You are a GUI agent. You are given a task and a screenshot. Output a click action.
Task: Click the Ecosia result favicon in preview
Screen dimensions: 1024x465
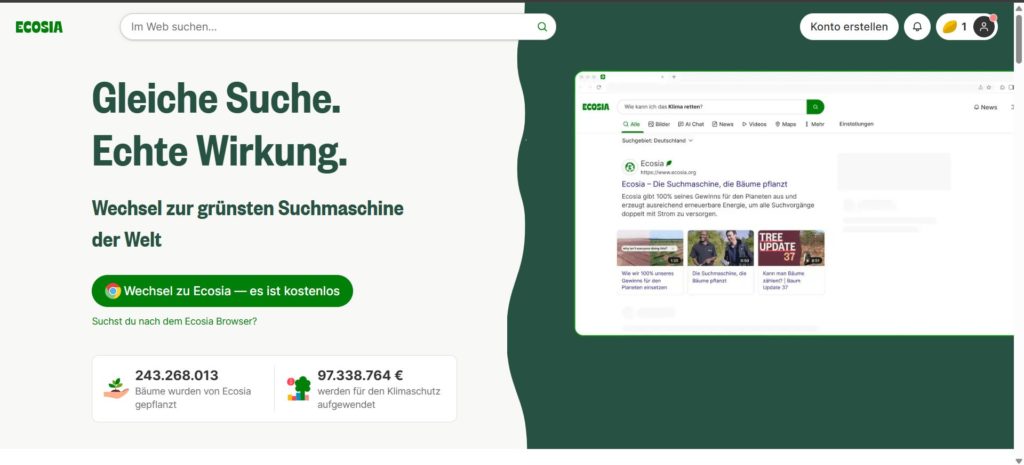(x=630, y=167)
